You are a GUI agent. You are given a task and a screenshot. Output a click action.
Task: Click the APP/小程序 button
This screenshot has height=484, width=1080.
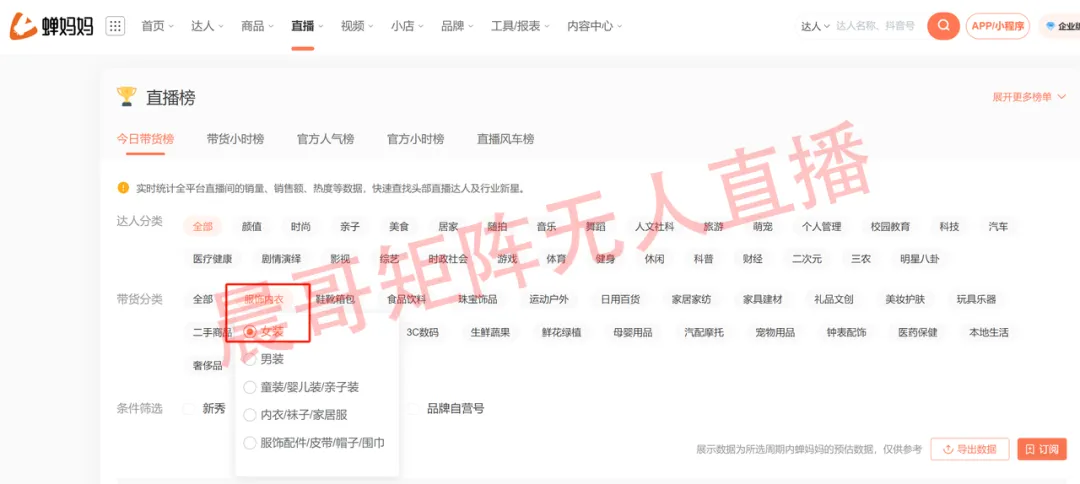pyautogui.click(x=997, y=26)
